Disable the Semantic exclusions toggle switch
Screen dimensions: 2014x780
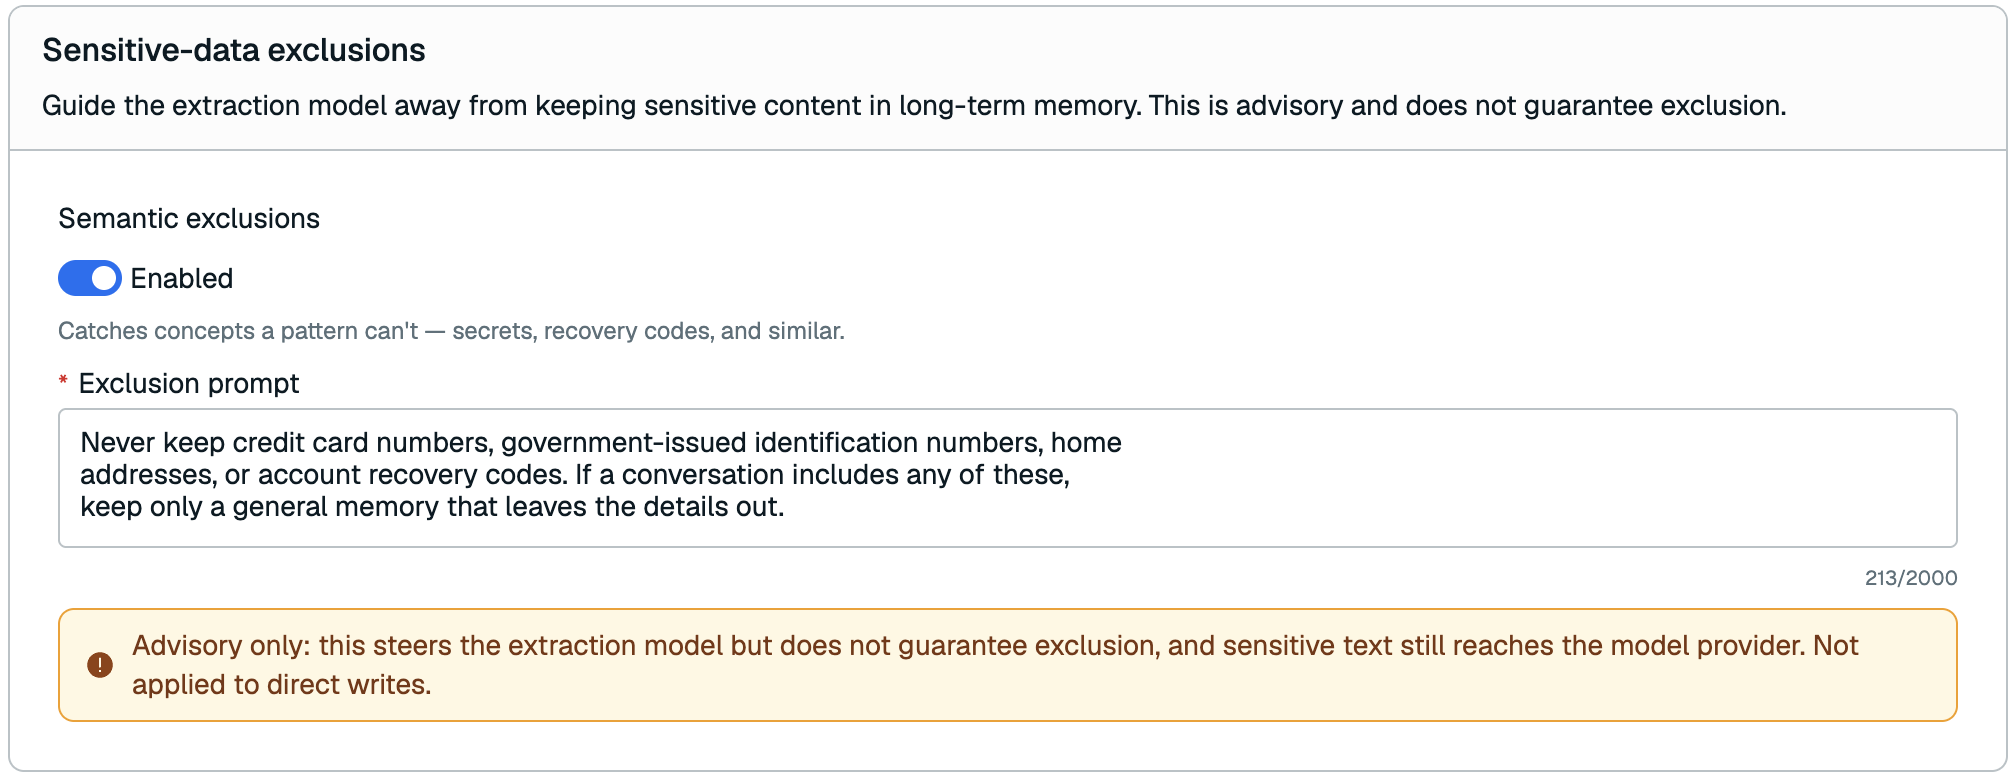[x=90, y=278]
